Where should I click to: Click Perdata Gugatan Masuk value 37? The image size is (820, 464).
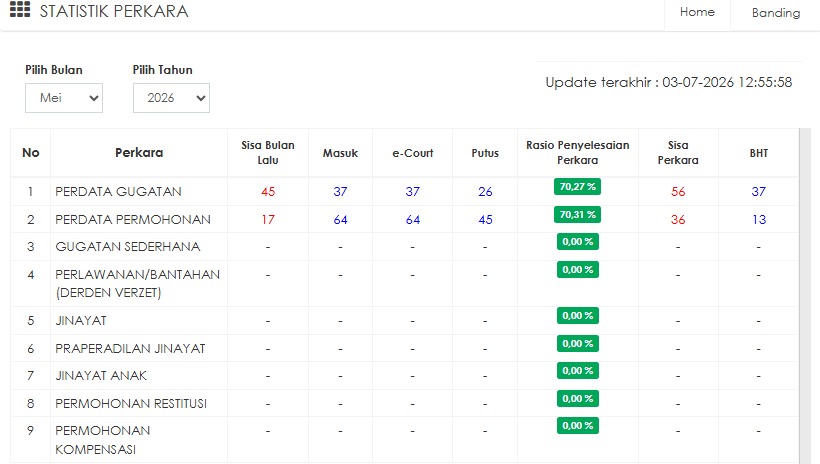pyautogui.click(x=340, y=191)
